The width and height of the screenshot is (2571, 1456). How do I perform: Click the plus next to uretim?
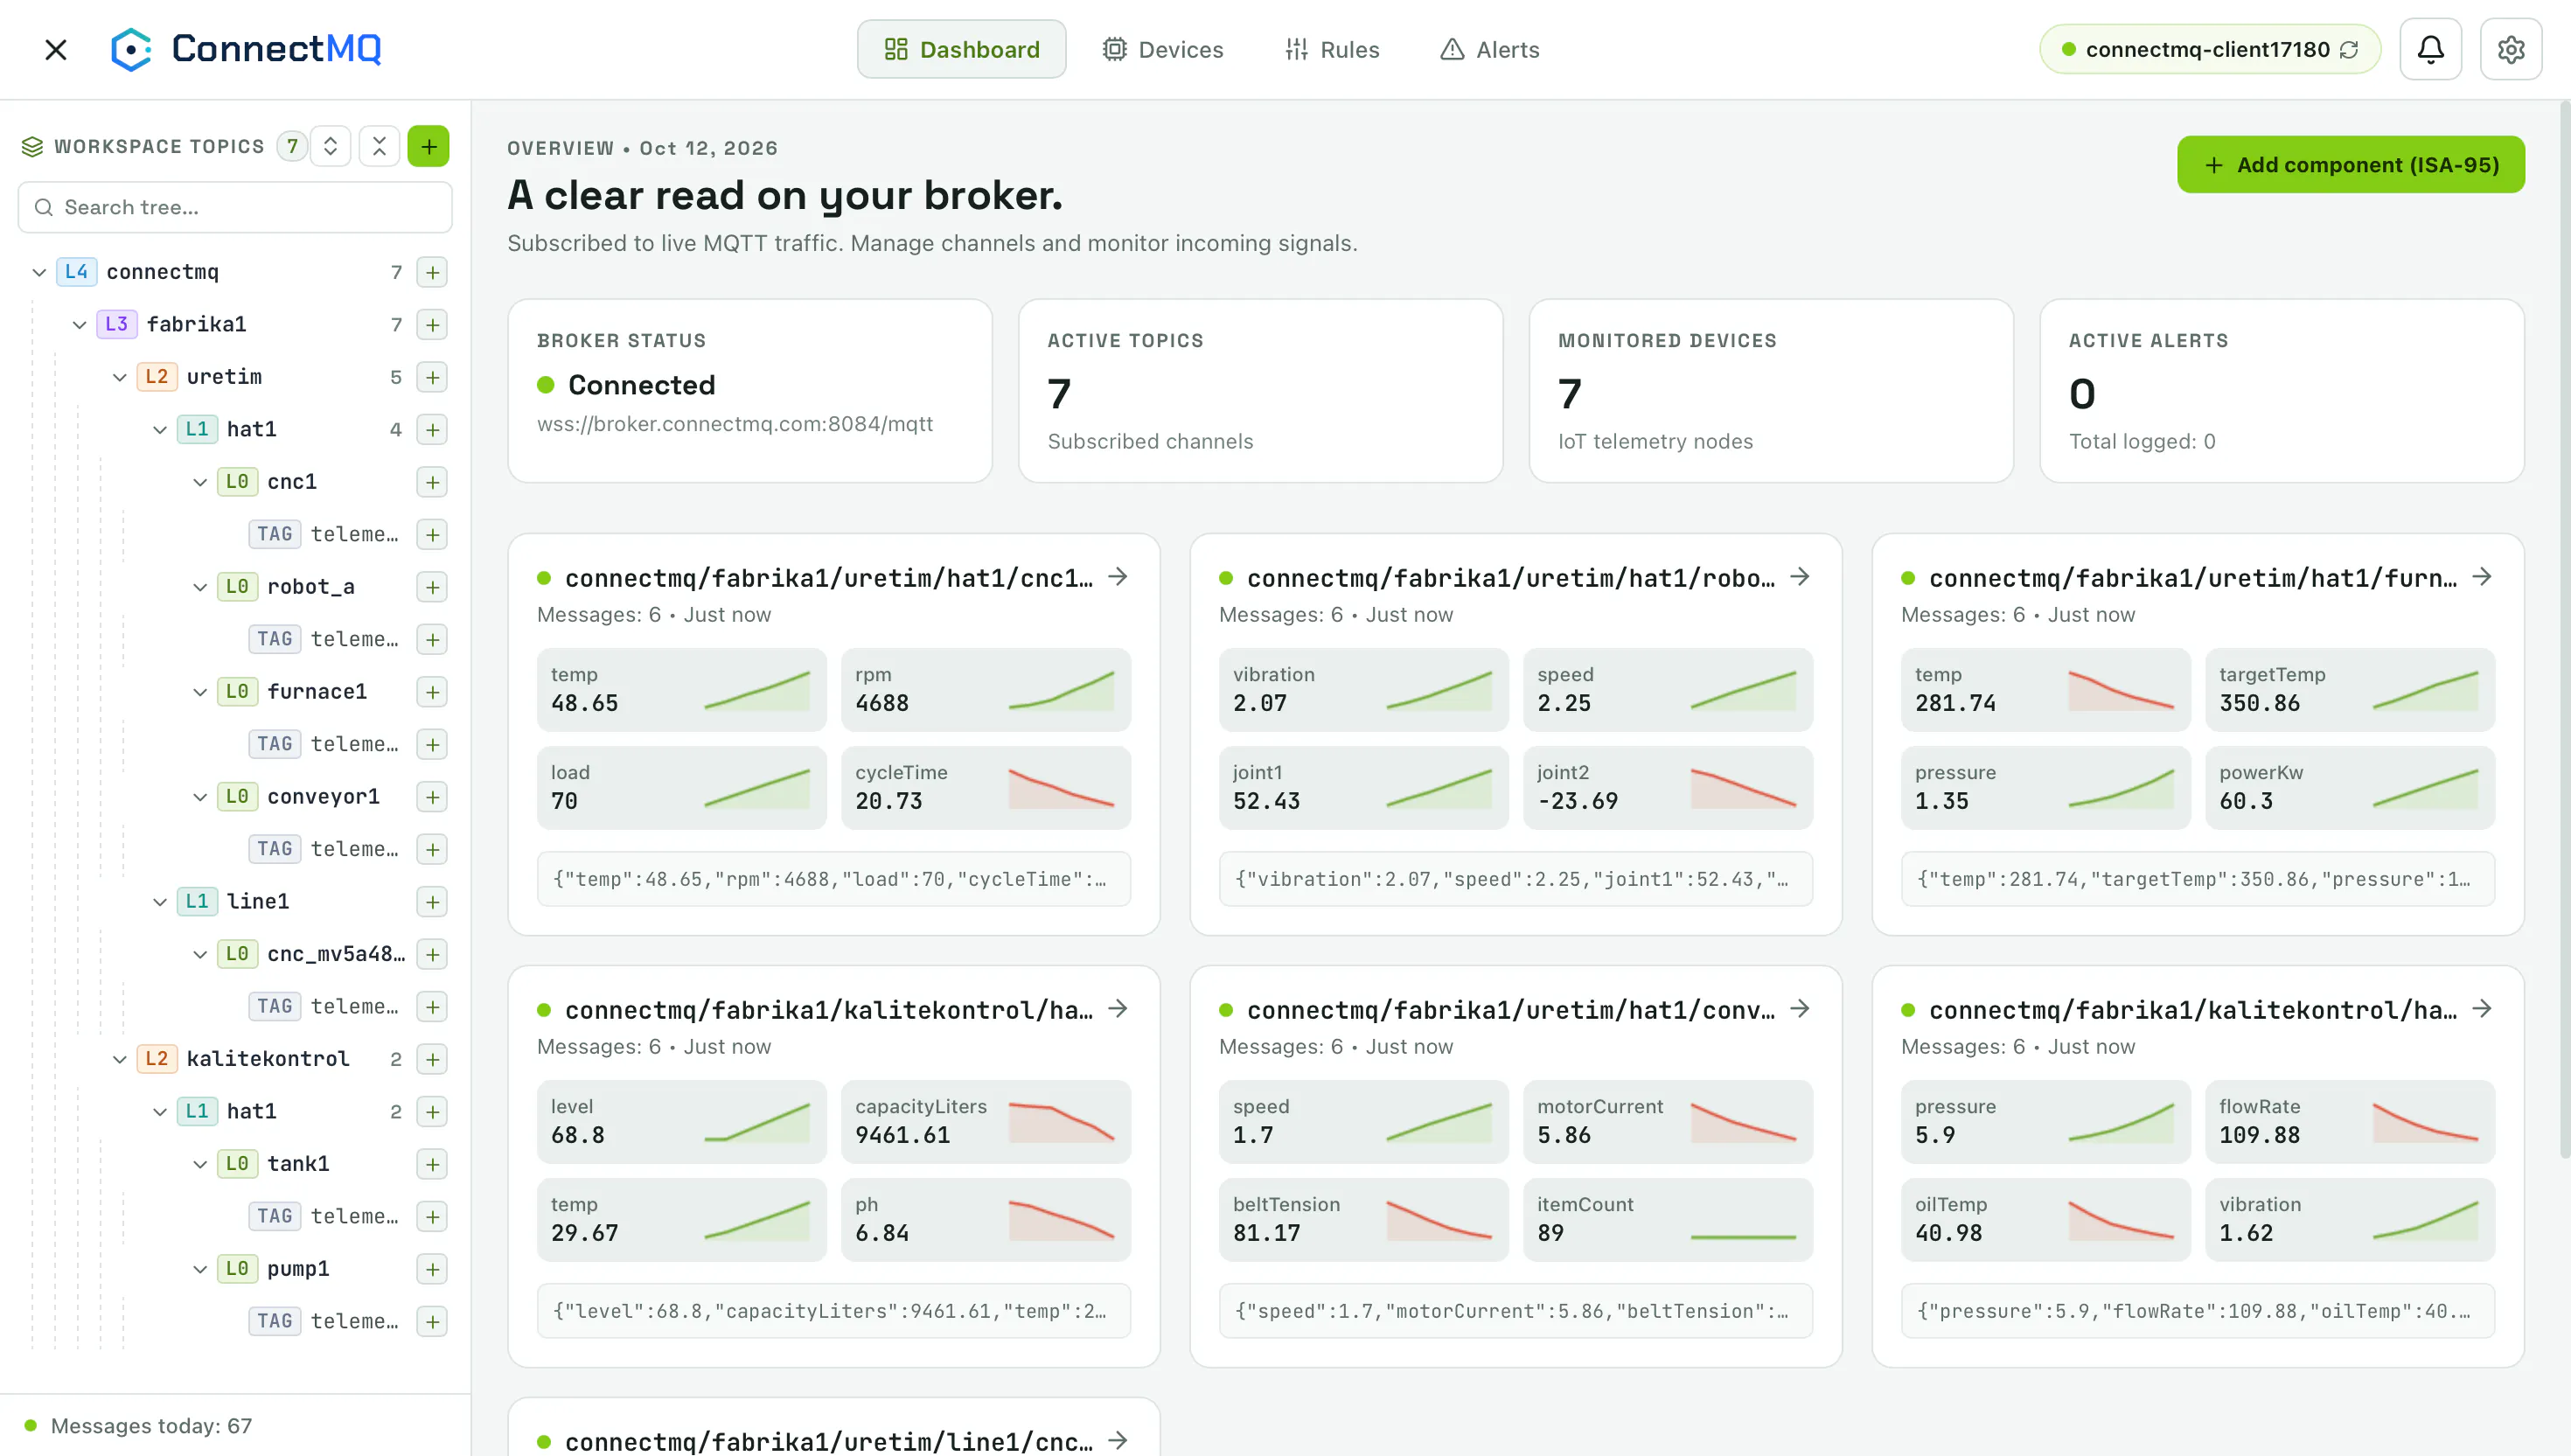[x=432, y=377]
